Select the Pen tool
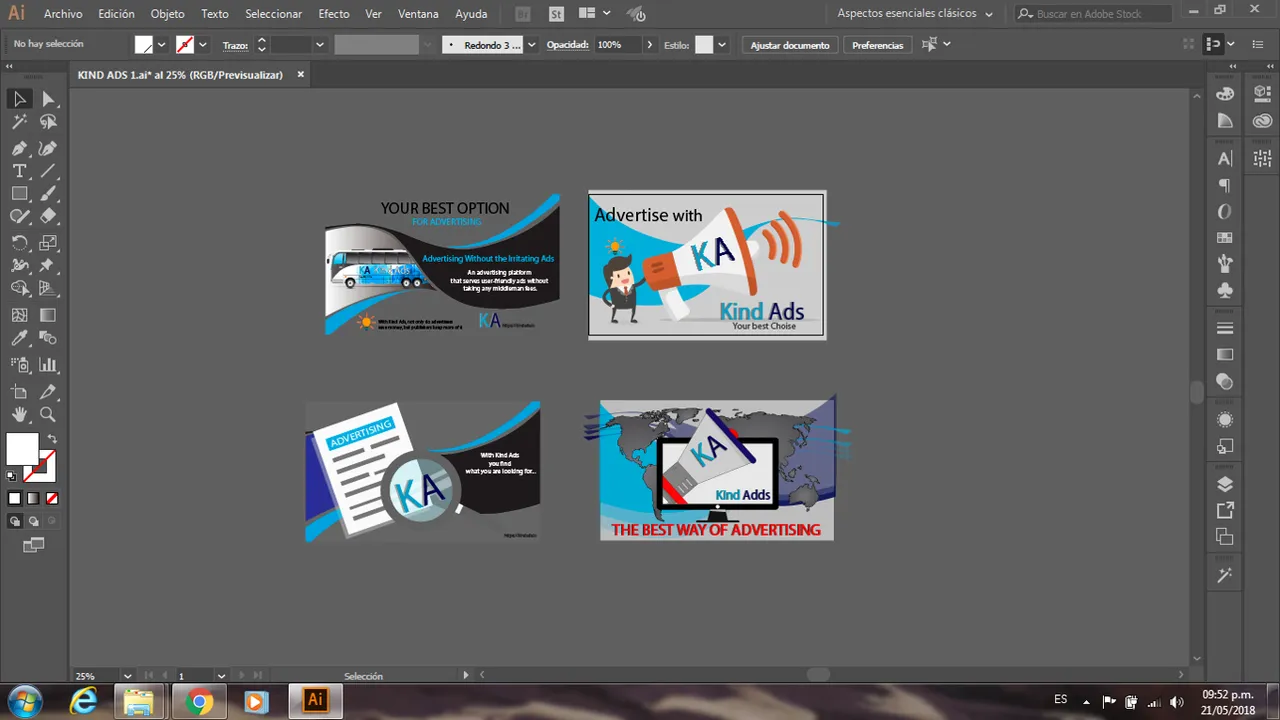 click(19, 148)
